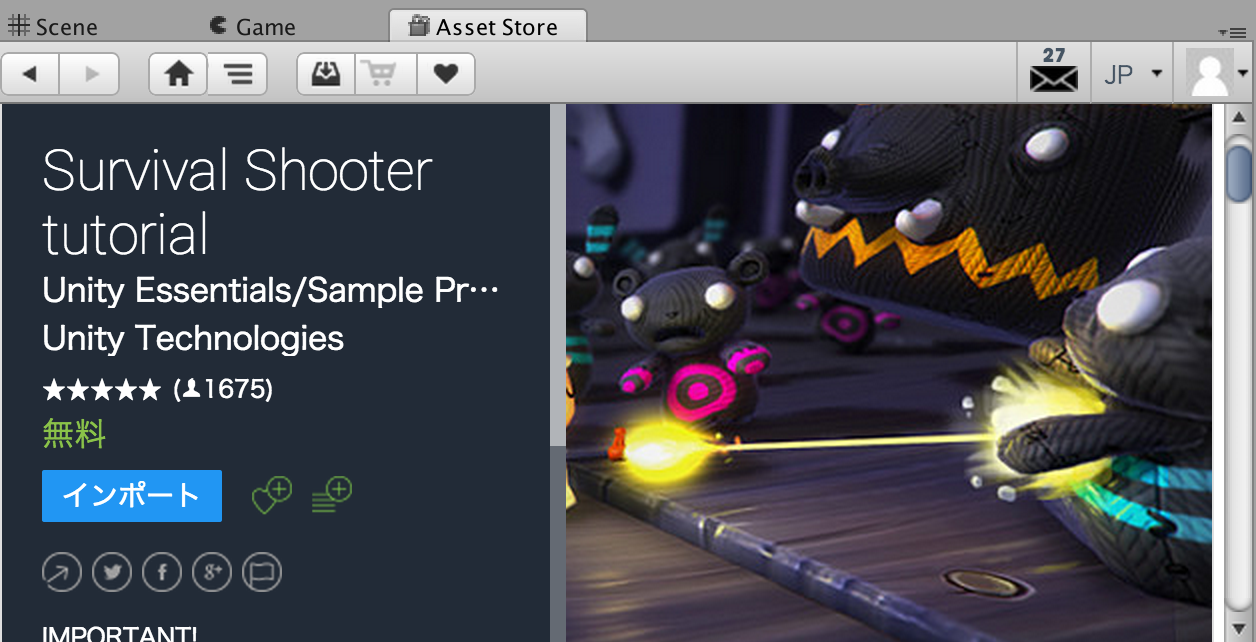Open the shopping cart
1256x642 pixels.
(386, 74)
